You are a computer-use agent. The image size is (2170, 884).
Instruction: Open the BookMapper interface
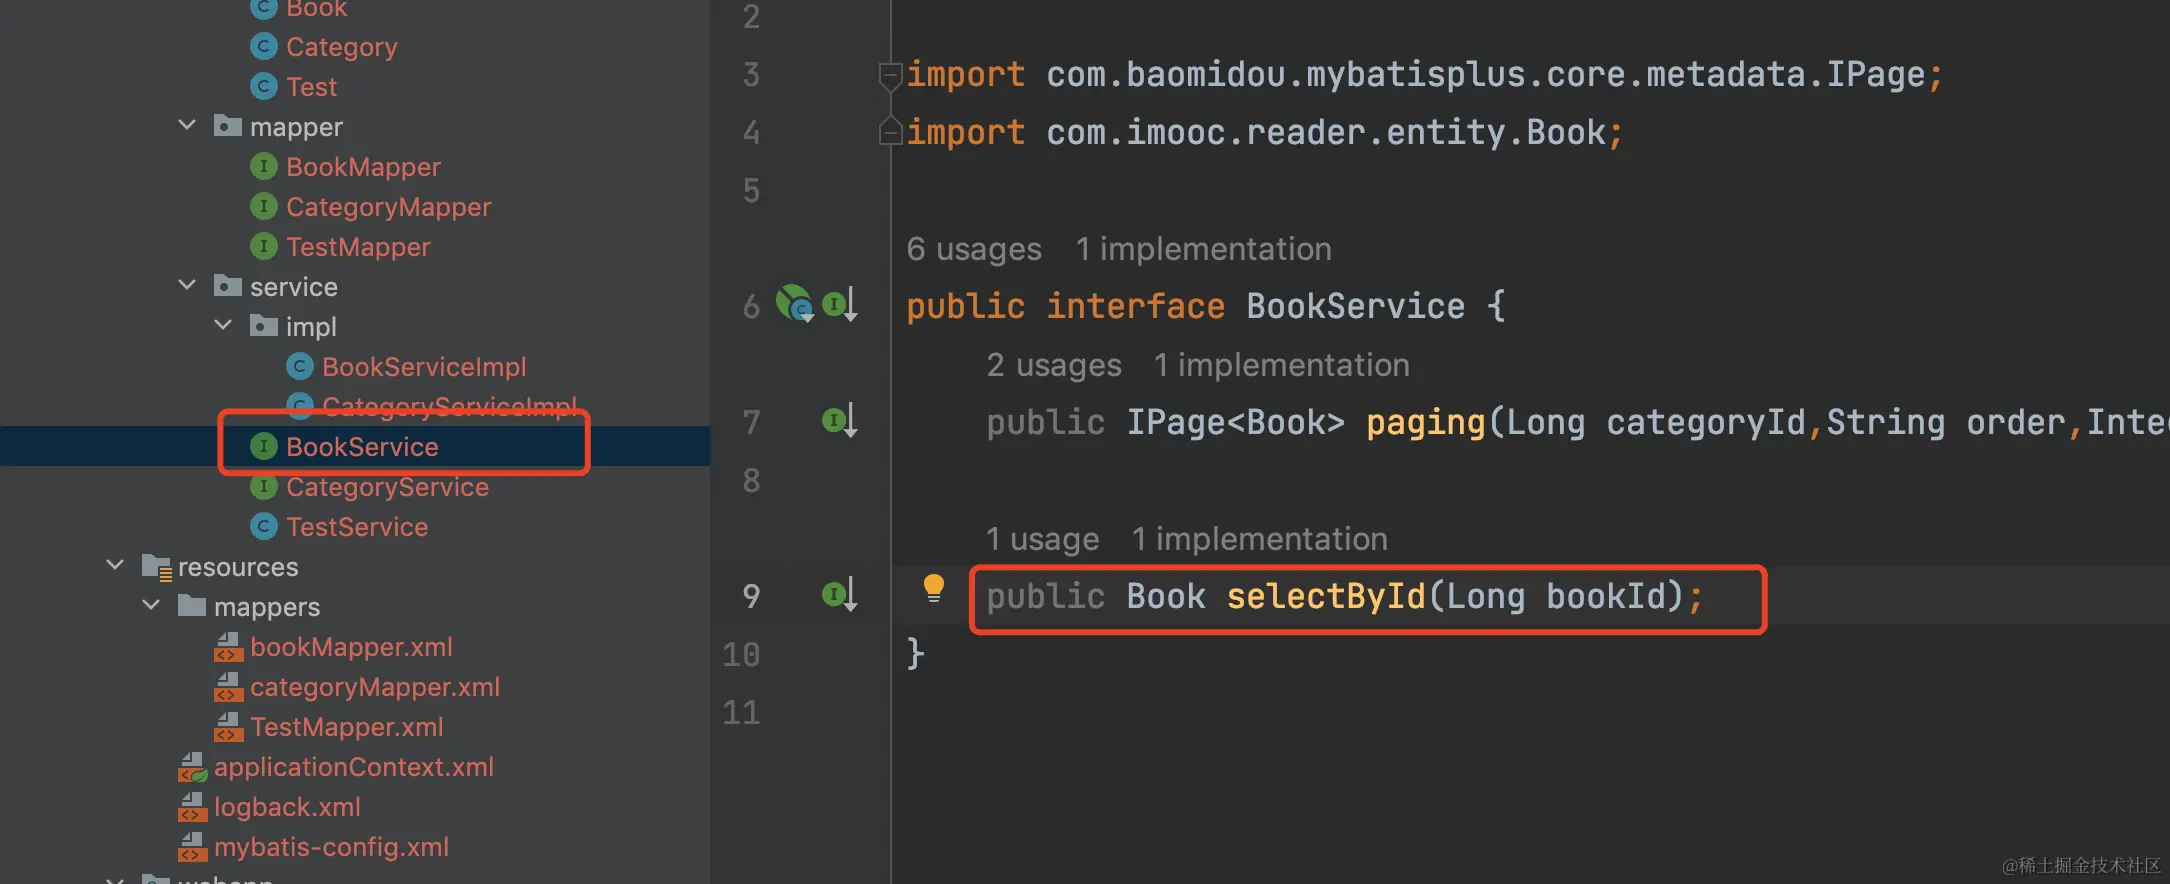click(363, 167)
